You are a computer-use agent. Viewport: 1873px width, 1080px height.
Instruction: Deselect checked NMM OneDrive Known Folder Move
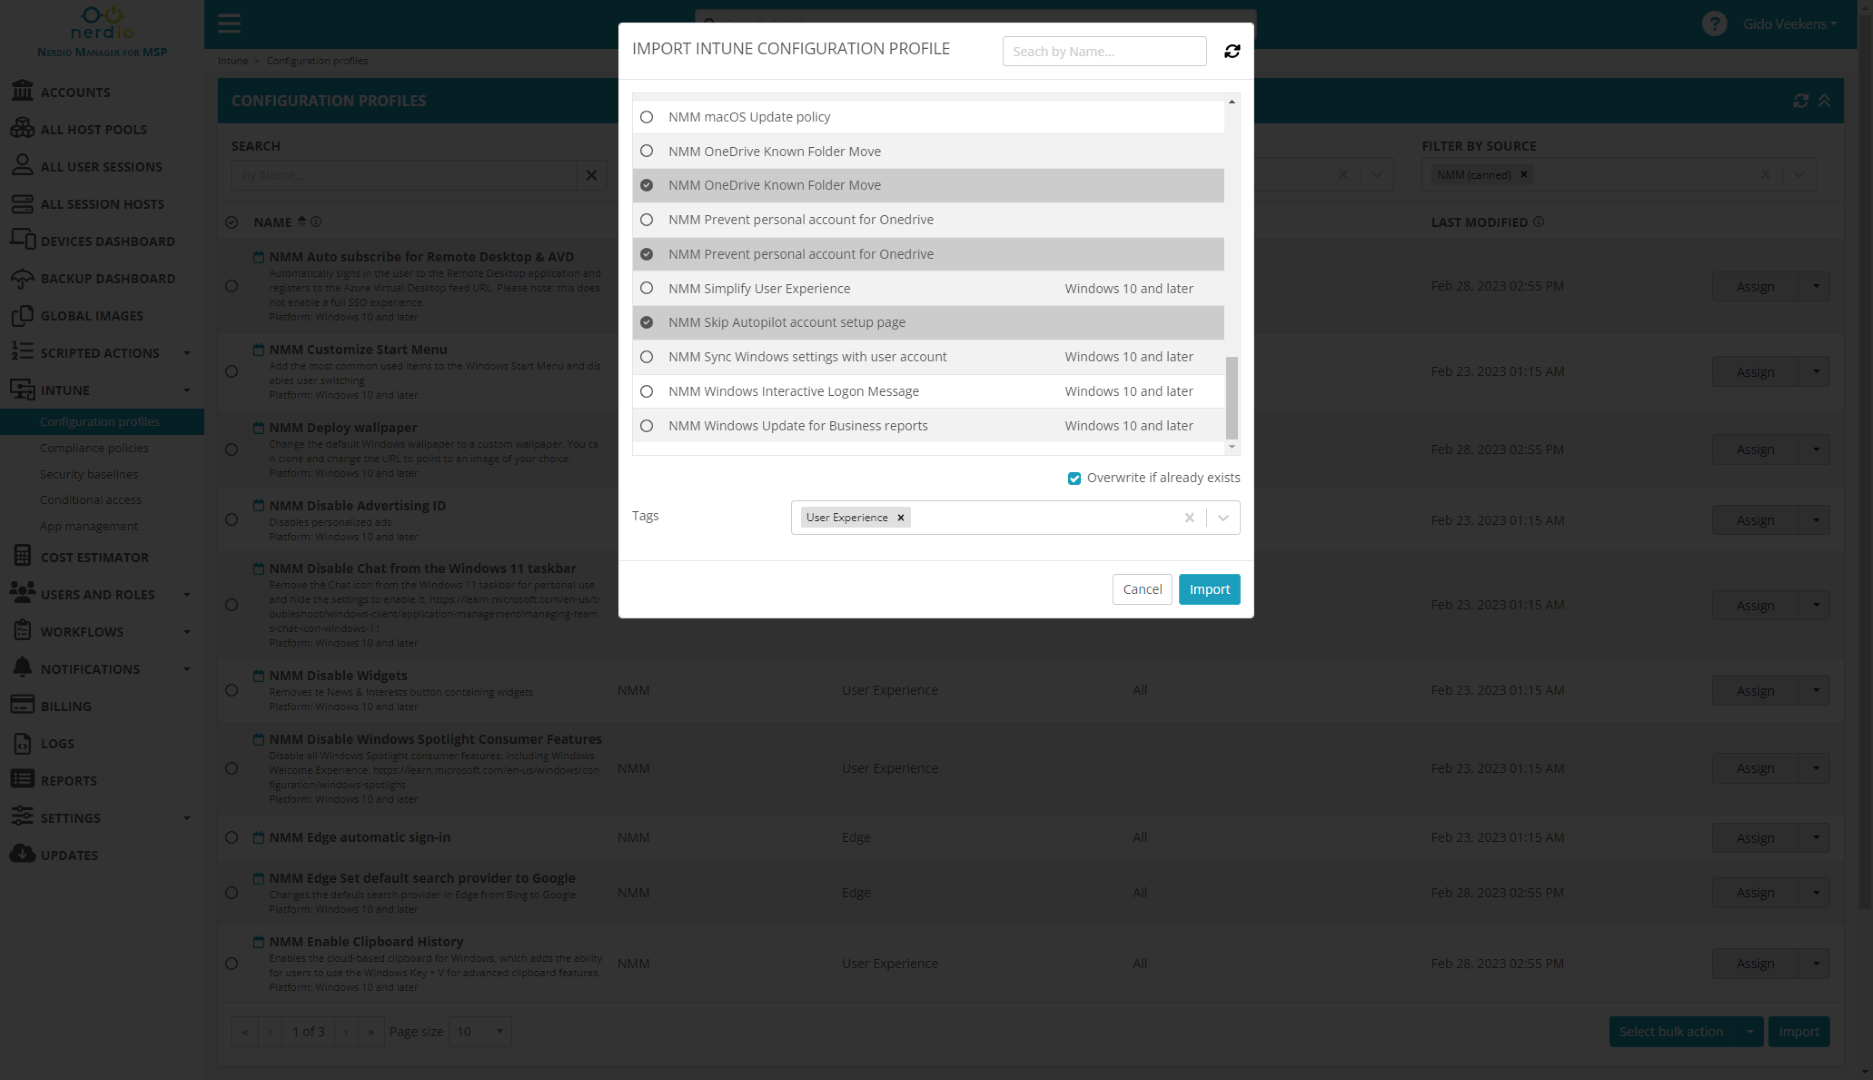pyautogui.click(x=647, y=185)
